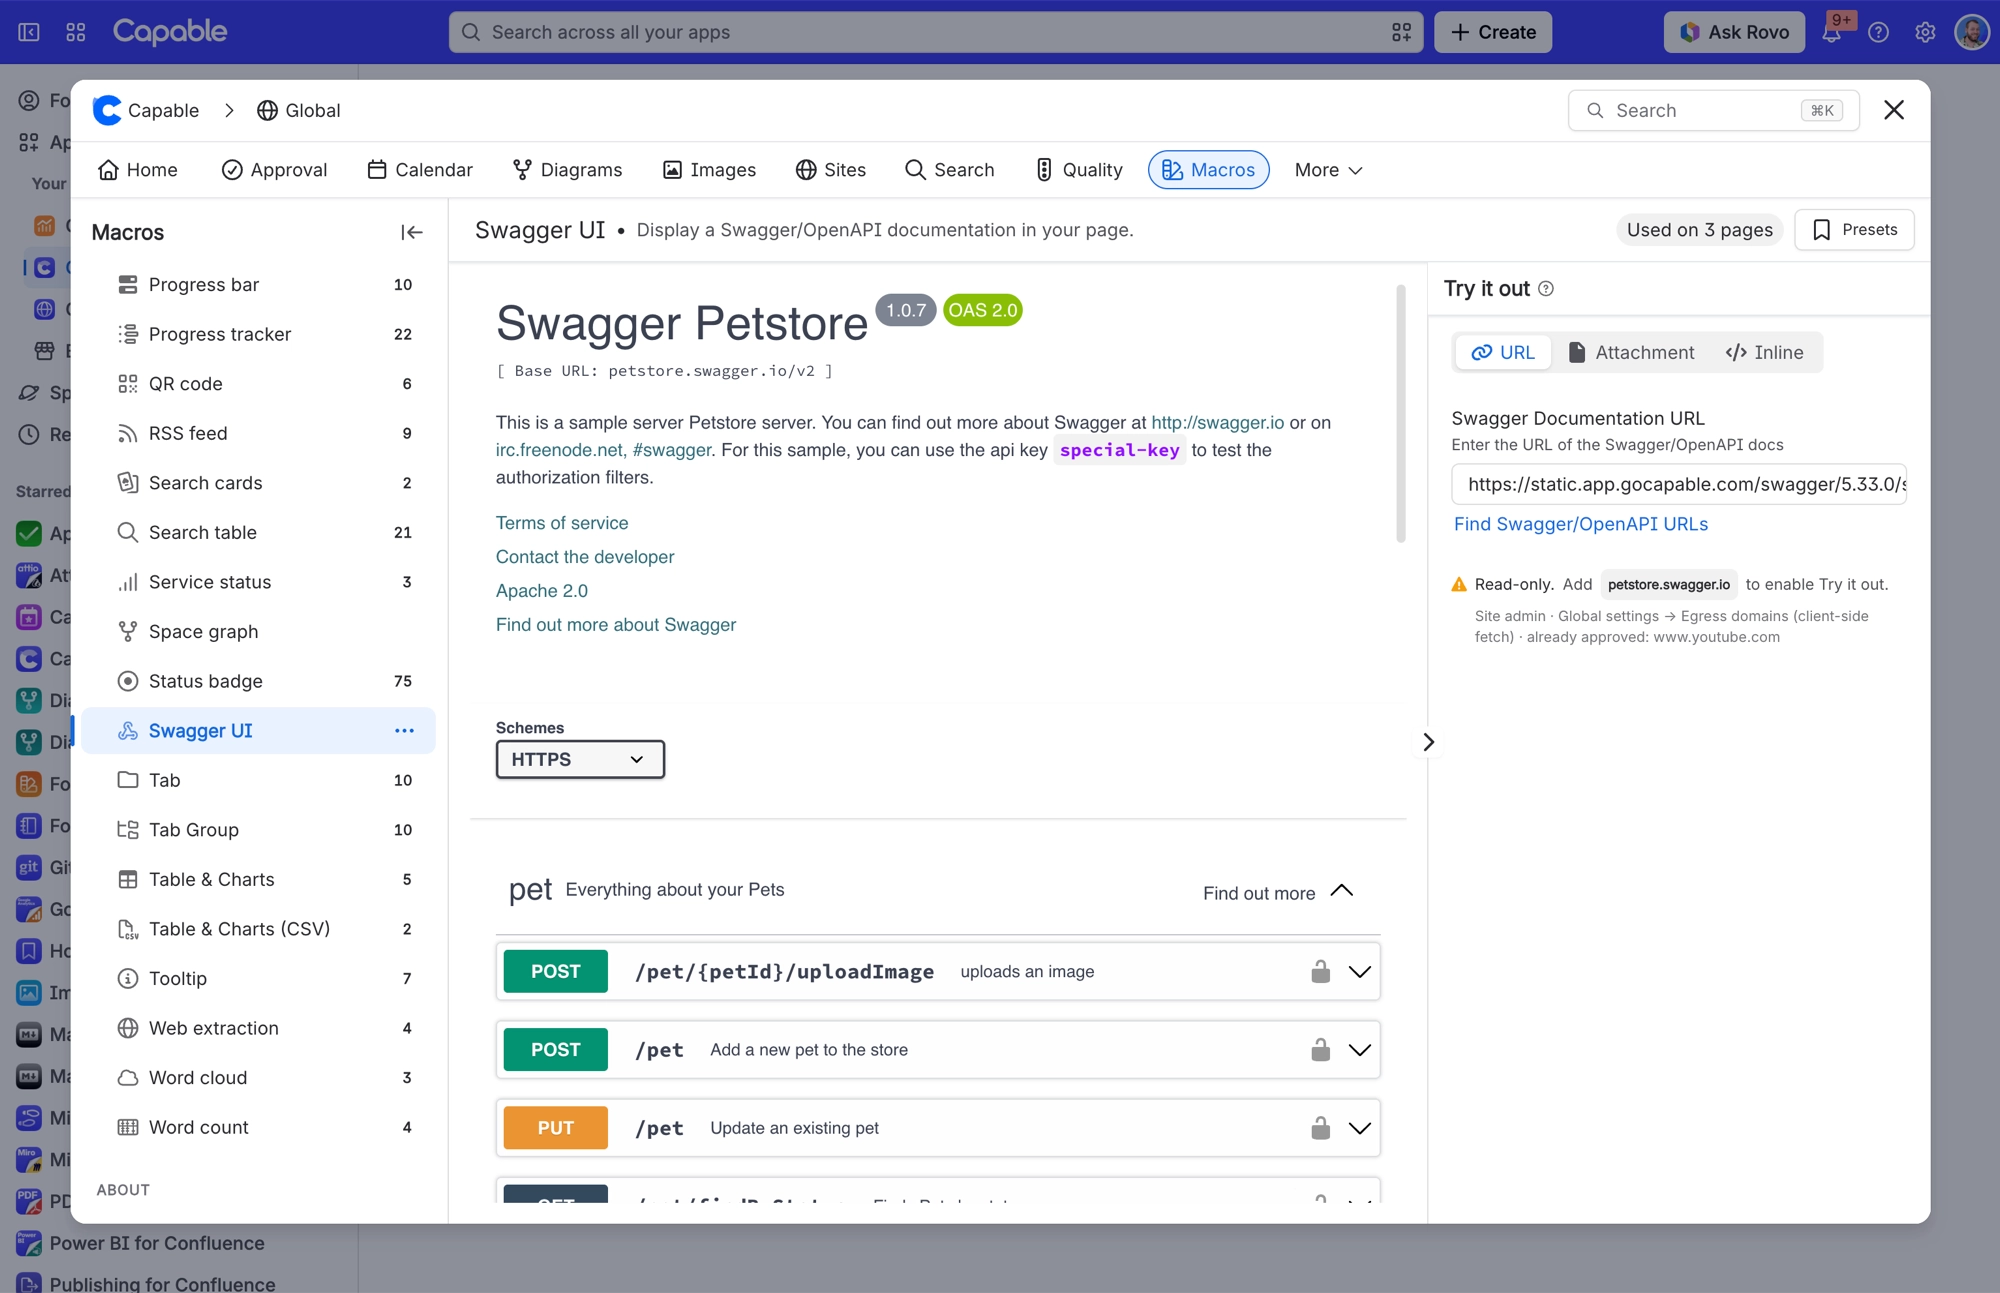Screen dimensions: 2000x1293
Task: Click lock icon on uploadImage row
Action: coord(1320,971)
